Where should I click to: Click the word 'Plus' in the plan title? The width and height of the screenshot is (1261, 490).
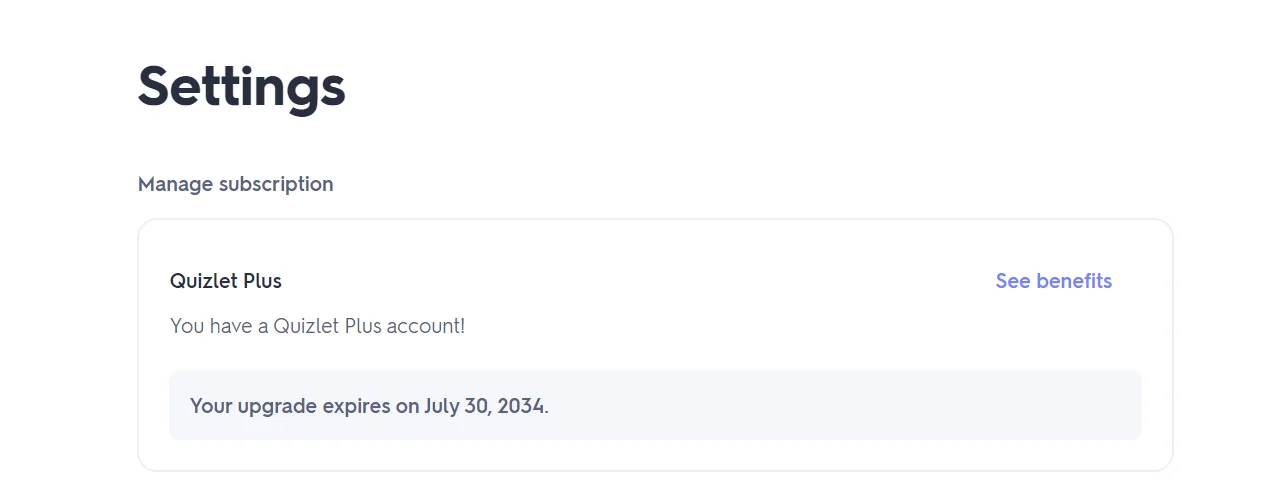262,281
